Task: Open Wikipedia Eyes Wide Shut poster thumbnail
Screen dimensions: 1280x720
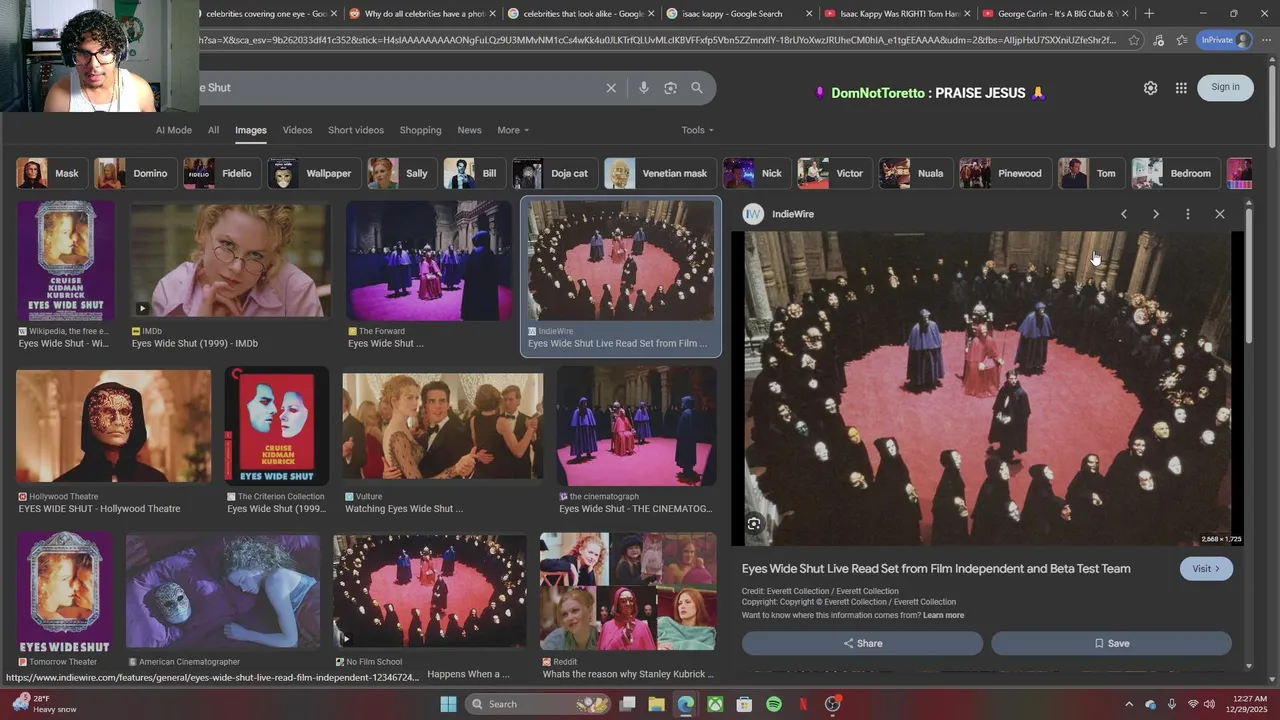Action: pyautogui.click(x=65, y=261)
